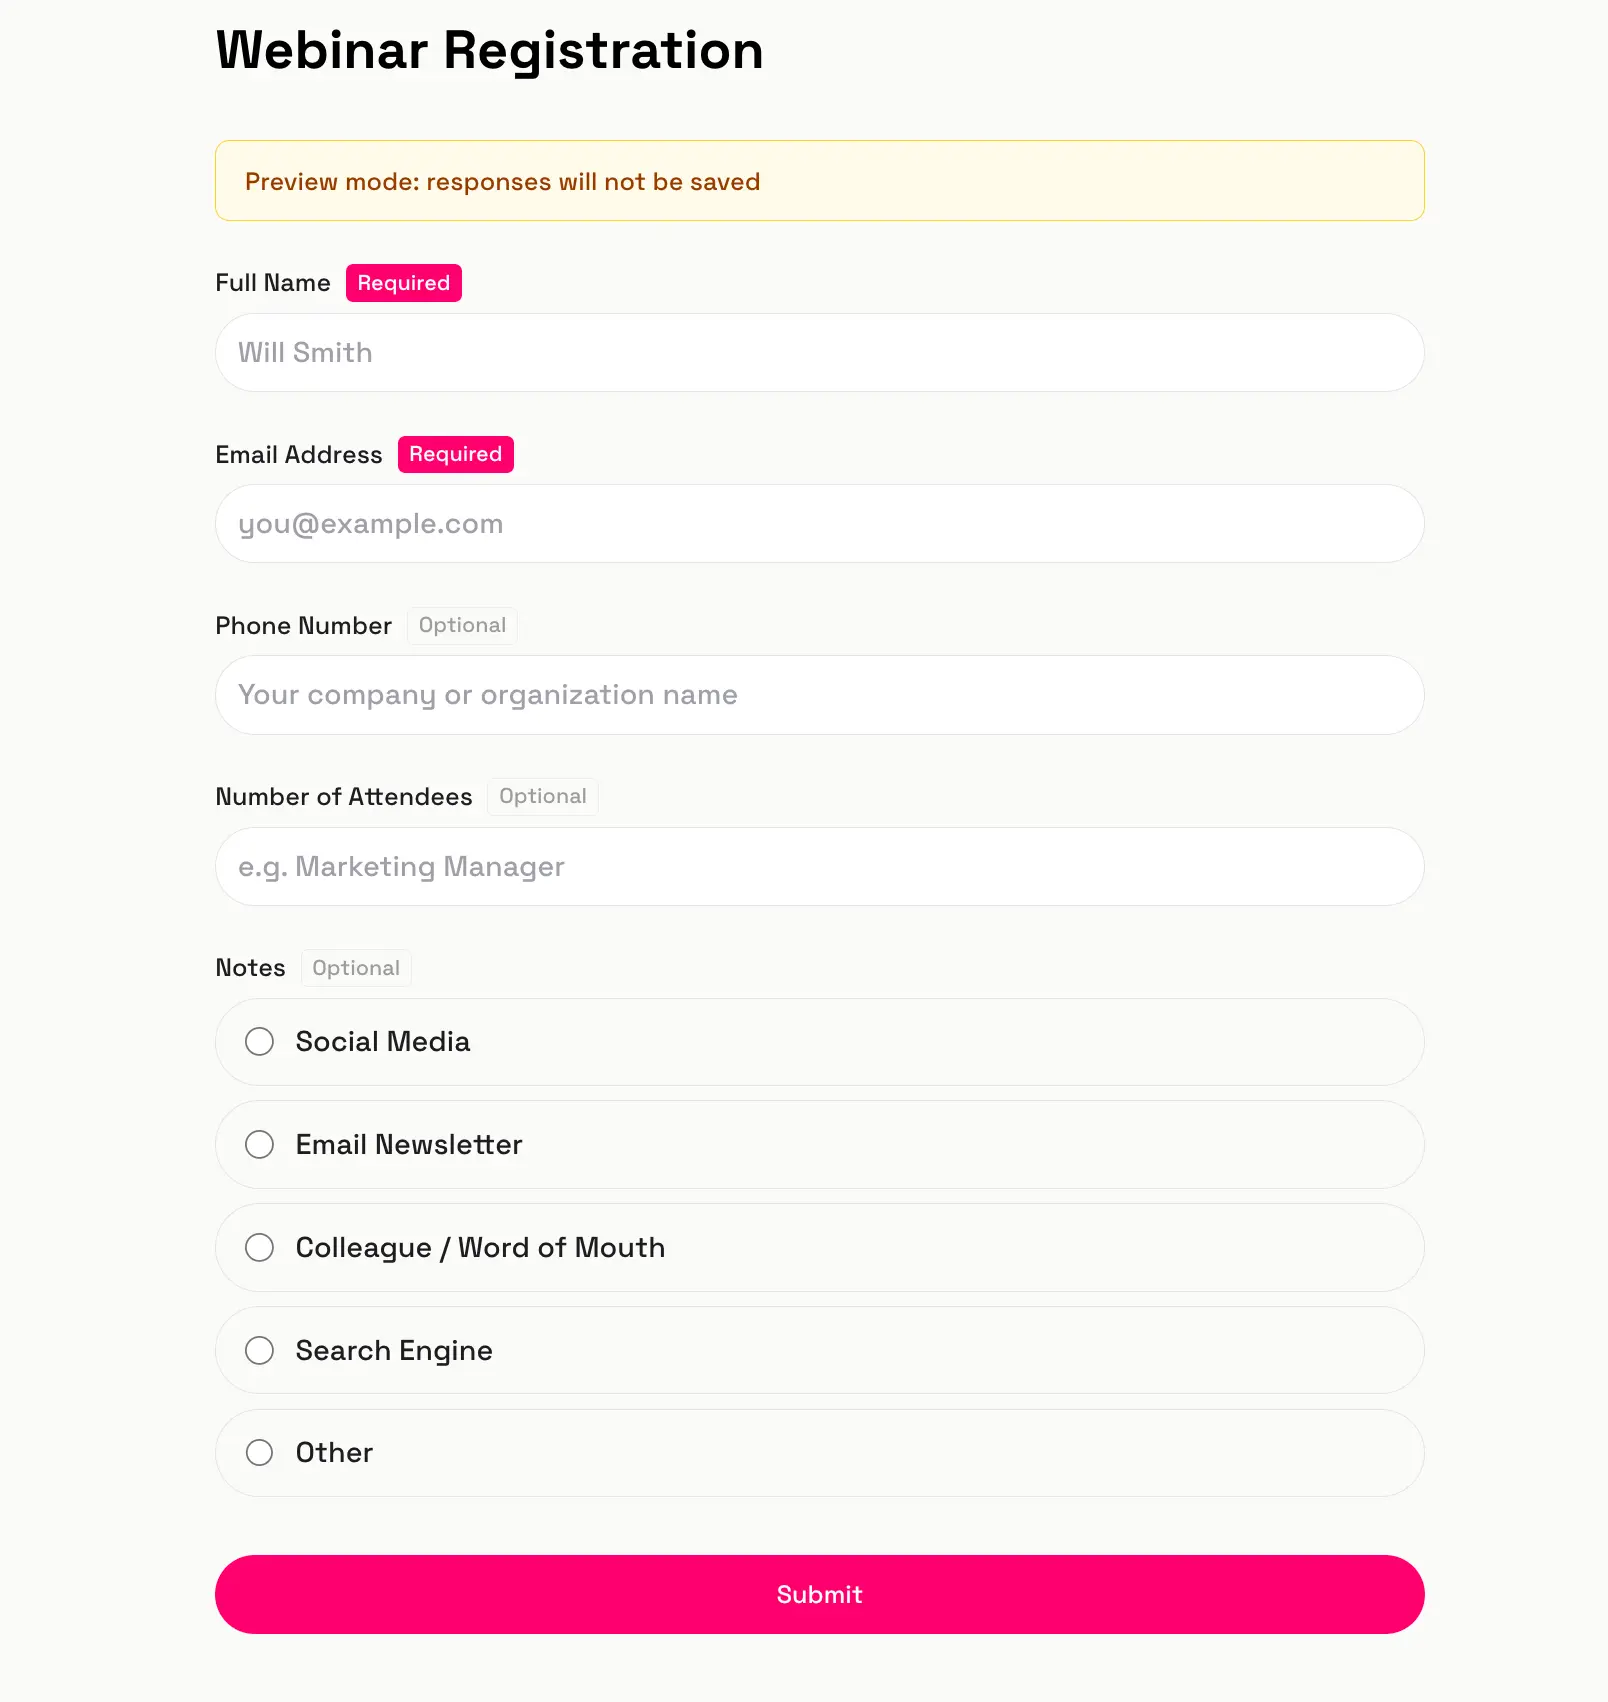Choose the Other radio option
1608x1702 pixels.
pyautogui.click(x=260, y=1453)
